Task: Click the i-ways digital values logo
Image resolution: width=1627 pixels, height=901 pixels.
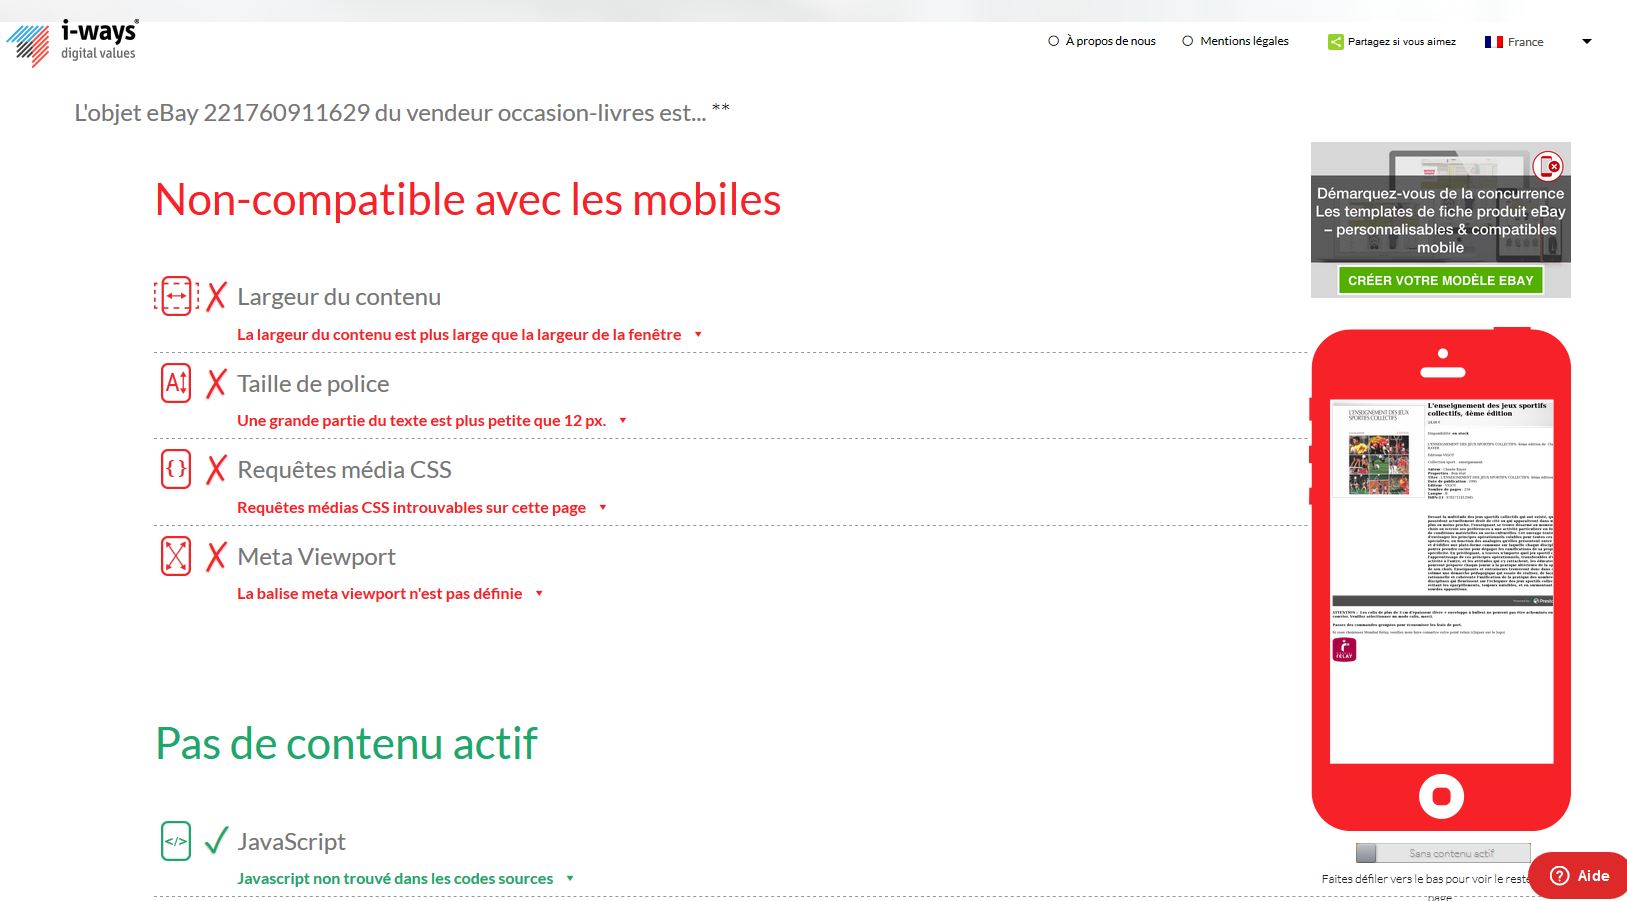Action: click(71, 43)
